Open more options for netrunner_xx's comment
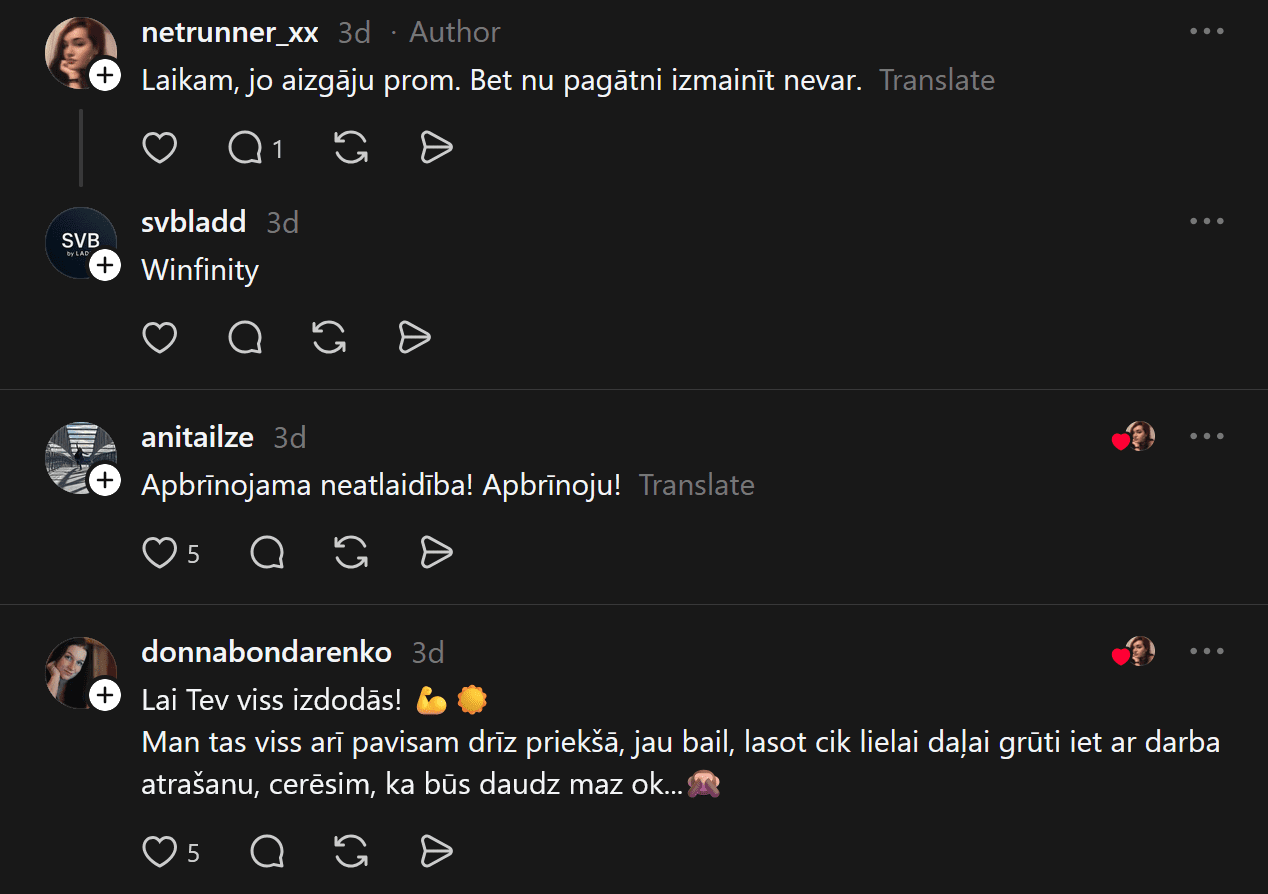Image resolution: width=1268 pixels, height=894 pixels. tap(1207, 31)
